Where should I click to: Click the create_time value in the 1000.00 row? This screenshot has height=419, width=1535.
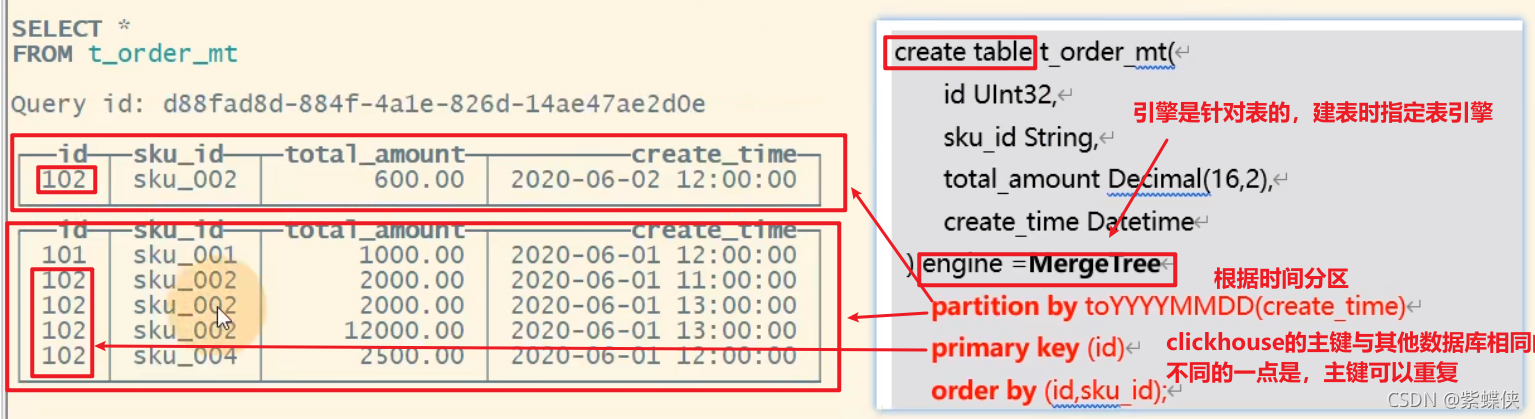point(654,256)
